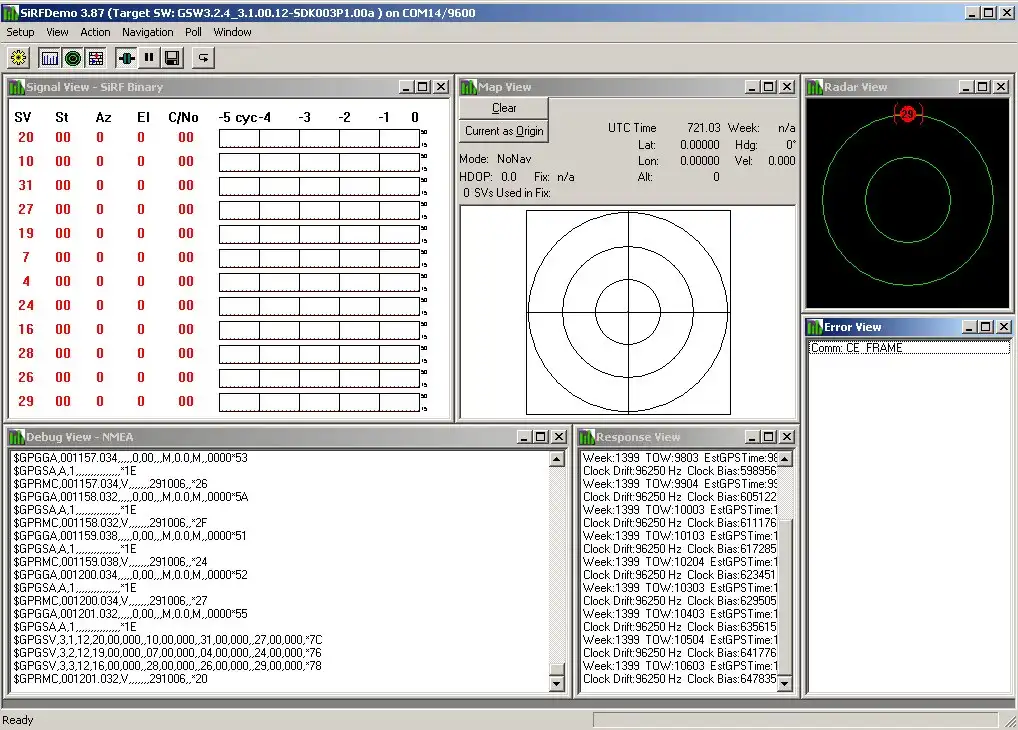Click the green connect-to-data-source toolbar icon

coord(126,58)
